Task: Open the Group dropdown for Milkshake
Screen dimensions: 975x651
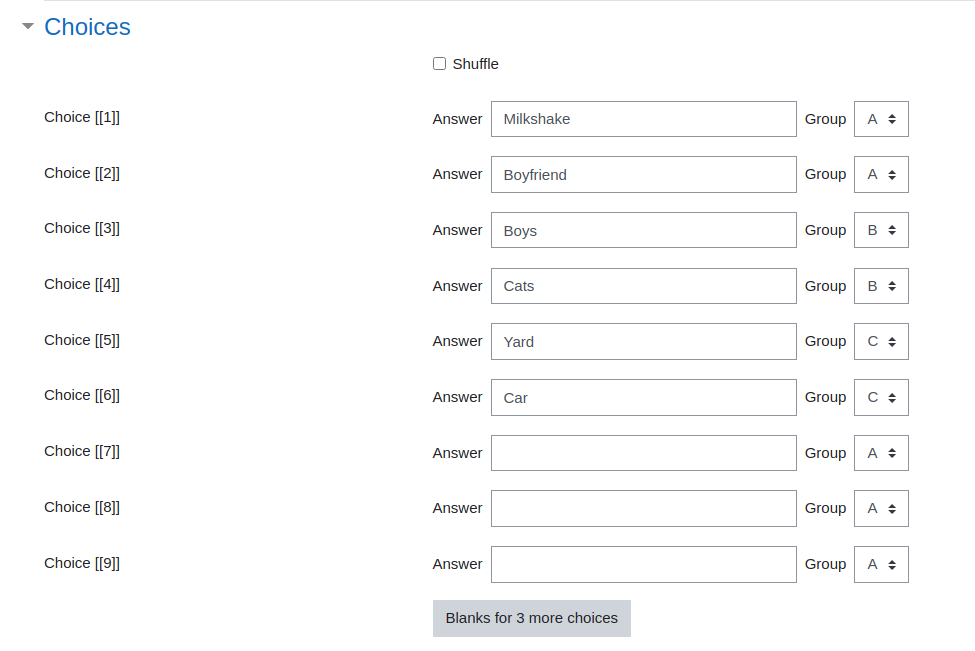Action: tap(881, 119)
